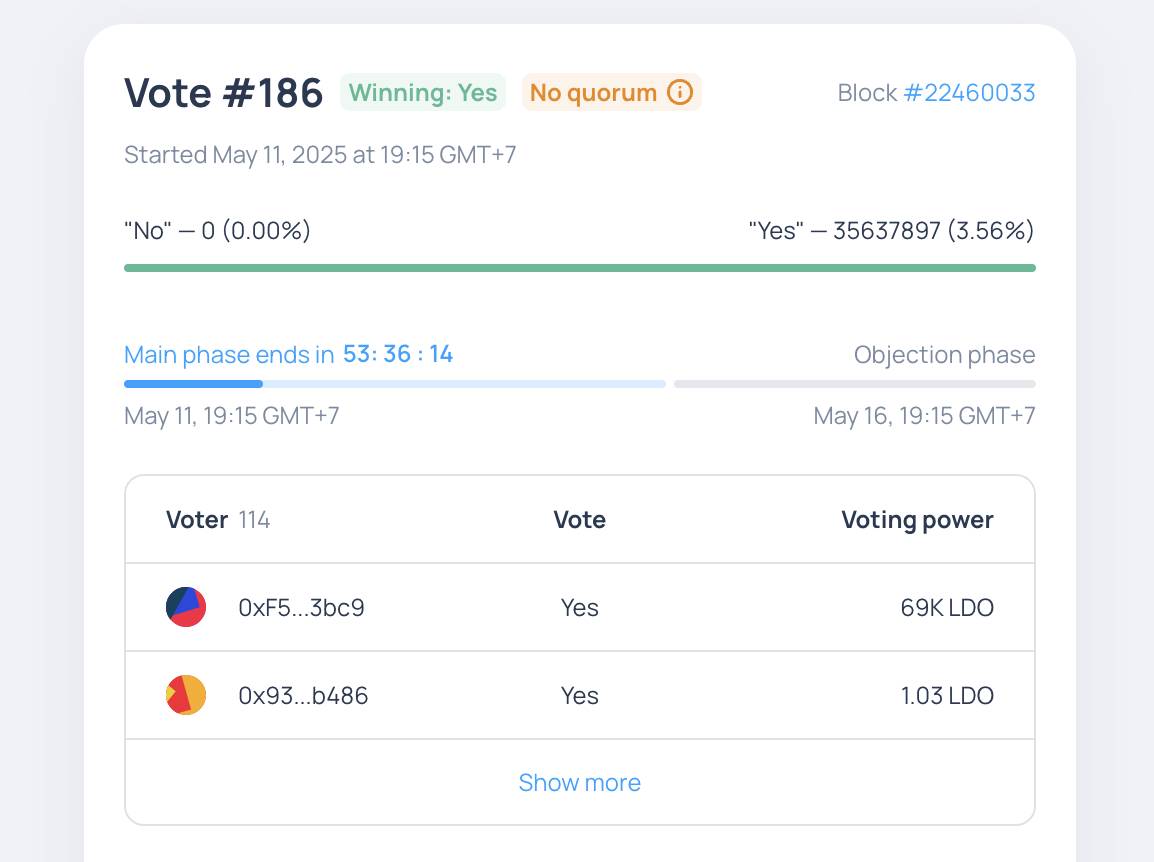Click the Objection phase label

(x=944, y=355)
